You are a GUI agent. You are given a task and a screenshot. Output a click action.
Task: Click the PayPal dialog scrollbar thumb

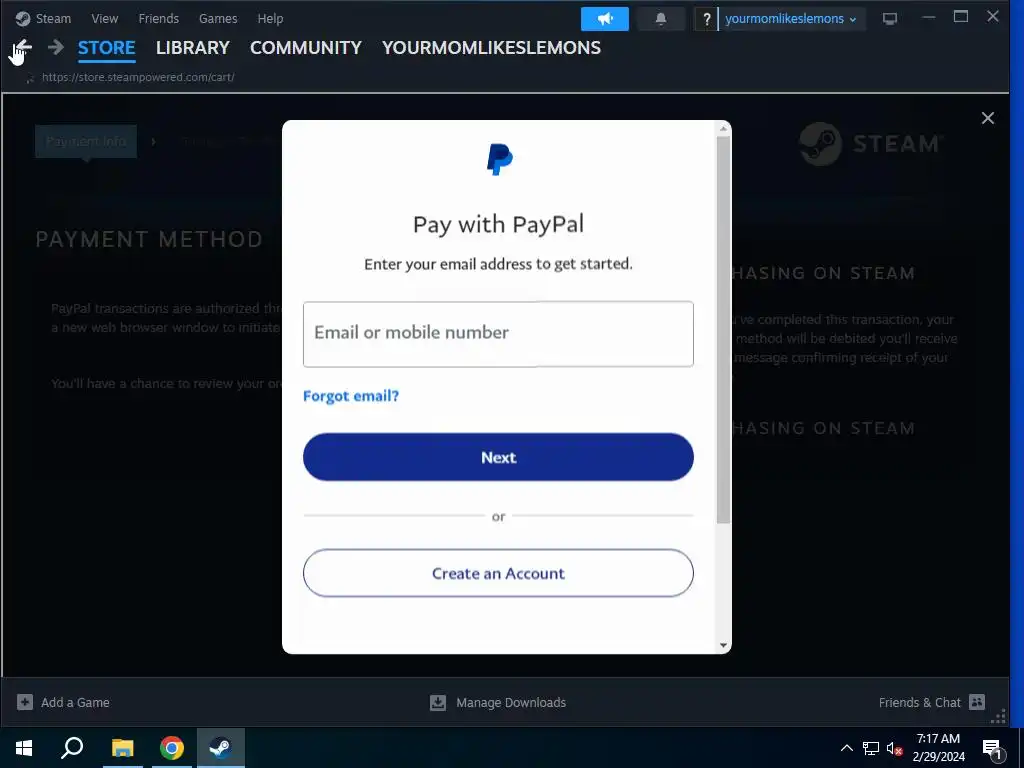(723, 330)
